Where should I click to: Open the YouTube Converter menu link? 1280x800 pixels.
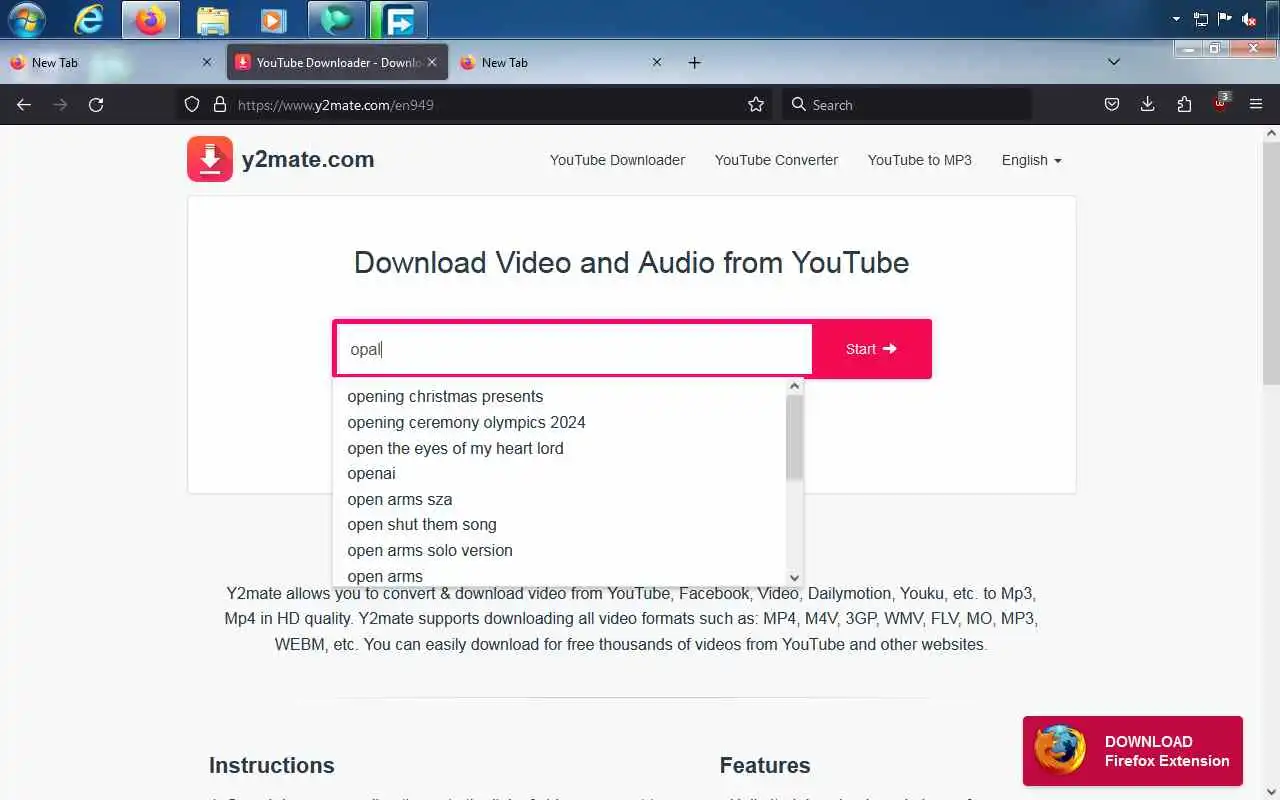776,160
